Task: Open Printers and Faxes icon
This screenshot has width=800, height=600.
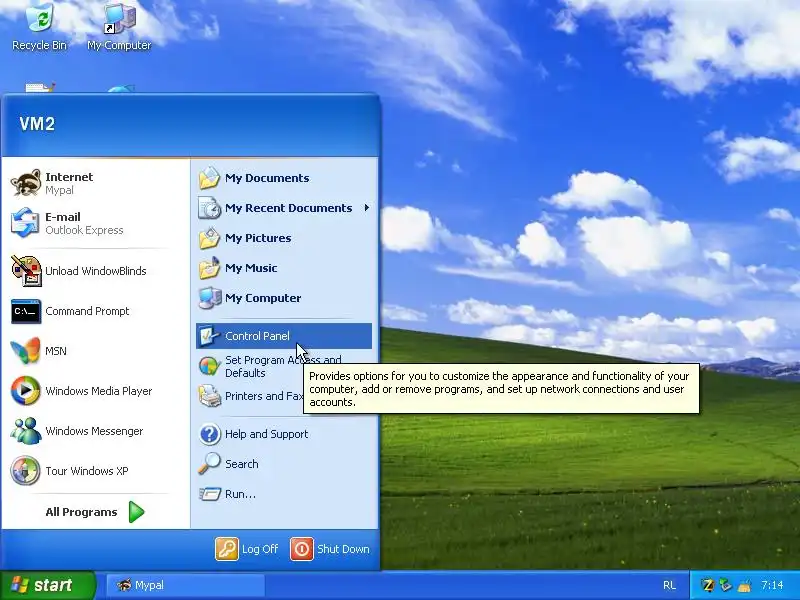Action: point(209,396)
